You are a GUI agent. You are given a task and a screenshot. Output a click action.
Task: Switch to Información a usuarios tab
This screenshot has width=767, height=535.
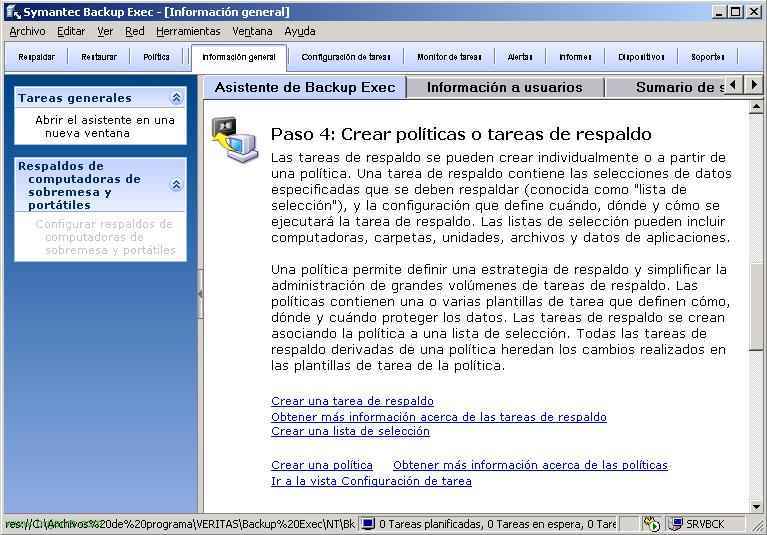(505, 88)
